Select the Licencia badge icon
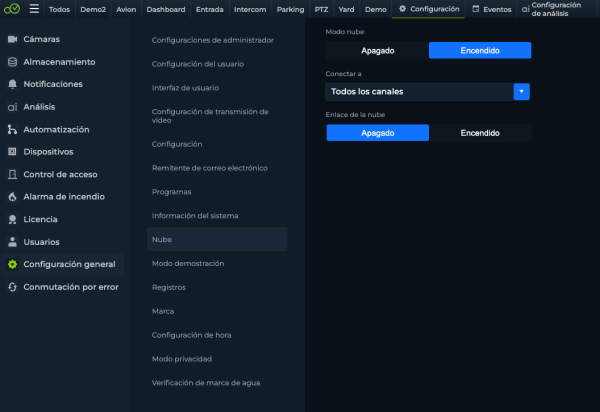This screenshot has height=412, width=600. pos(12,219)
